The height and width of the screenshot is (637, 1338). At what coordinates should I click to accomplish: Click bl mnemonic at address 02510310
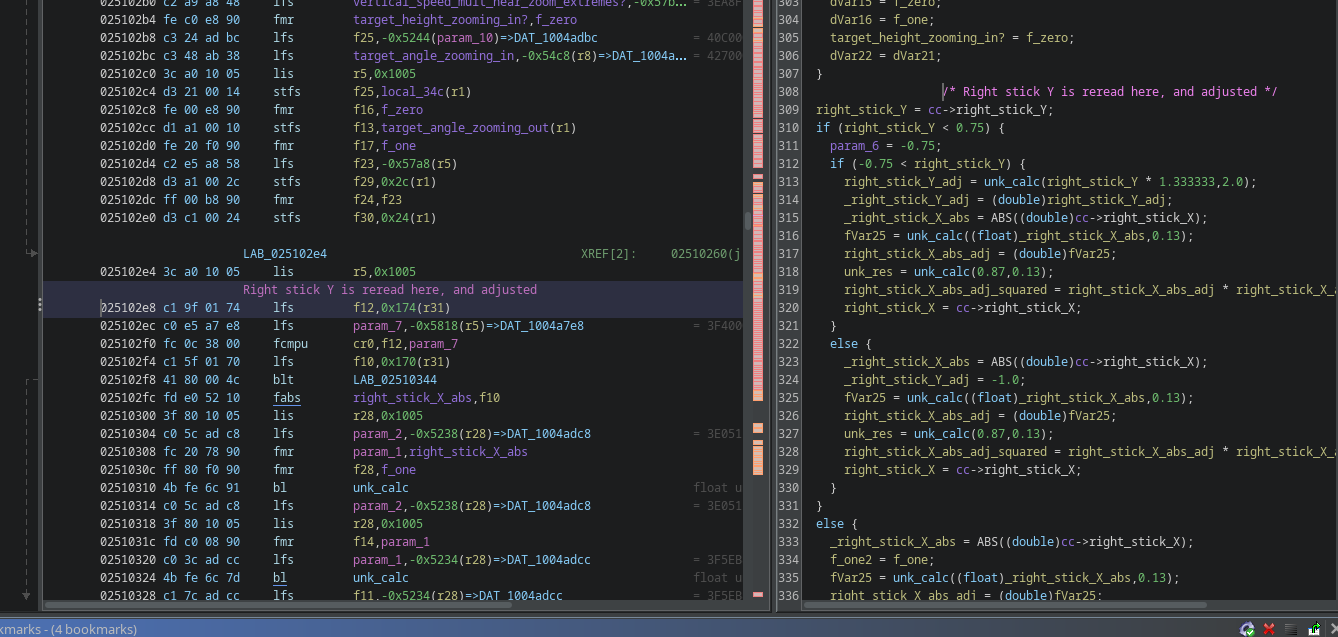pos(280,488)
